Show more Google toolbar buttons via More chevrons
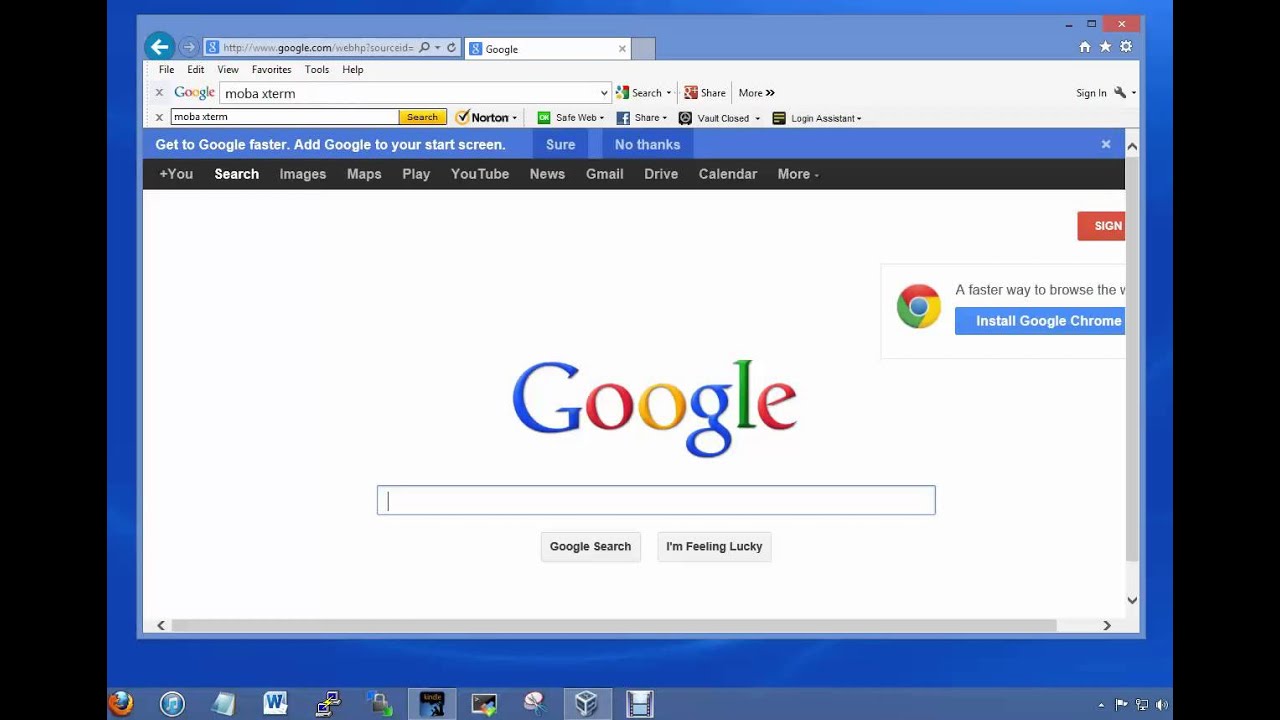This screenshot has width=1280, height=720. tap(757, 93)
